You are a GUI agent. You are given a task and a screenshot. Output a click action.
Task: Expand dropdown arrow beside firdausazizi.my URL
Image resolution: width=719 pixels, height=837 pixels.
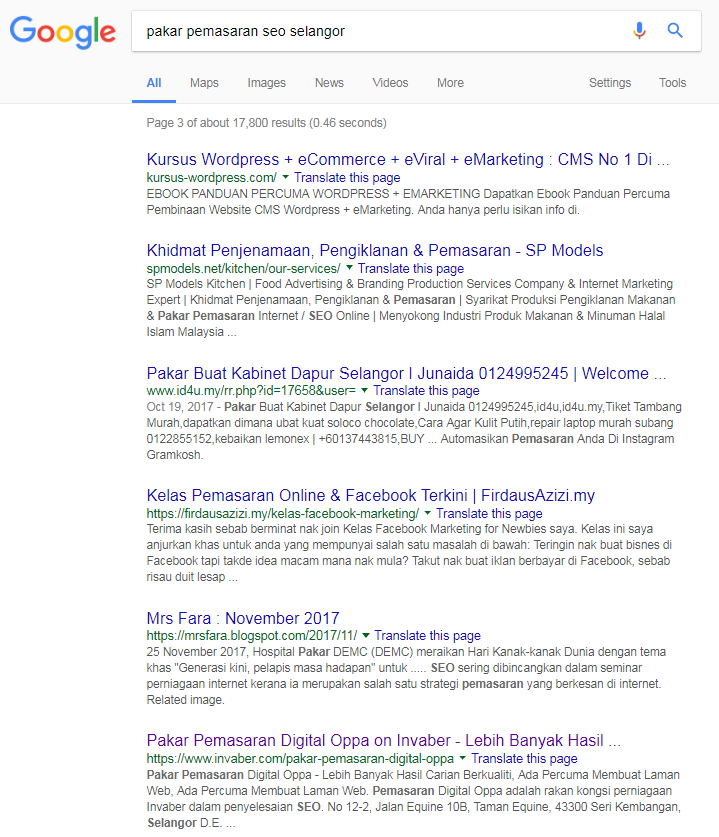pyautogui.click(x=428, y=512)
